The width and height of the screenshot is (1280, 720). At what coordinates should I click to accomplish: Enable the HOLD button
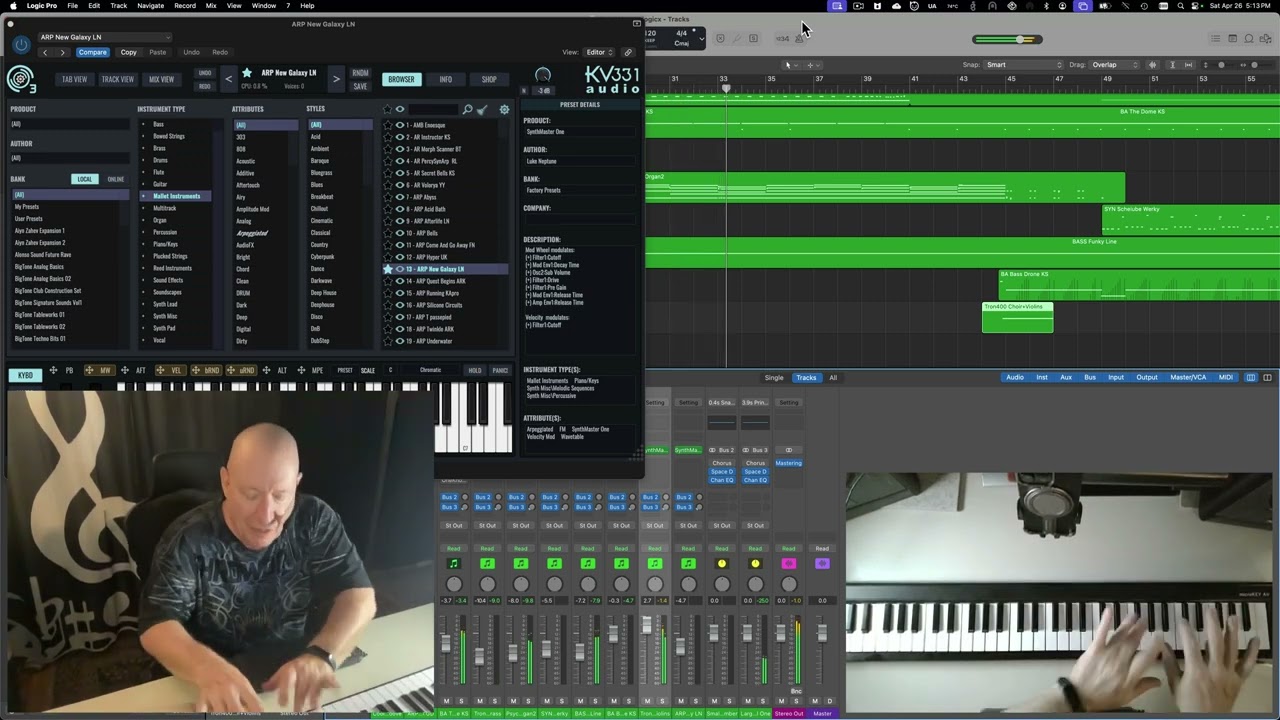[x=475, y=370]
